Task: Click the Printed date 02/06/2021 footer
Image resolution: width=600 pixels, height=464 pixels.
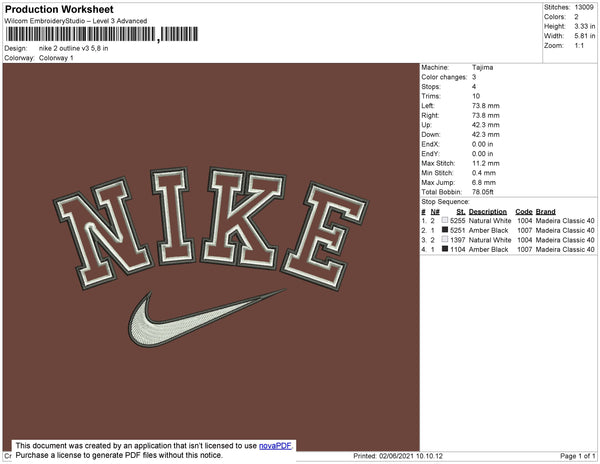Action: click(x=398, y=456)
